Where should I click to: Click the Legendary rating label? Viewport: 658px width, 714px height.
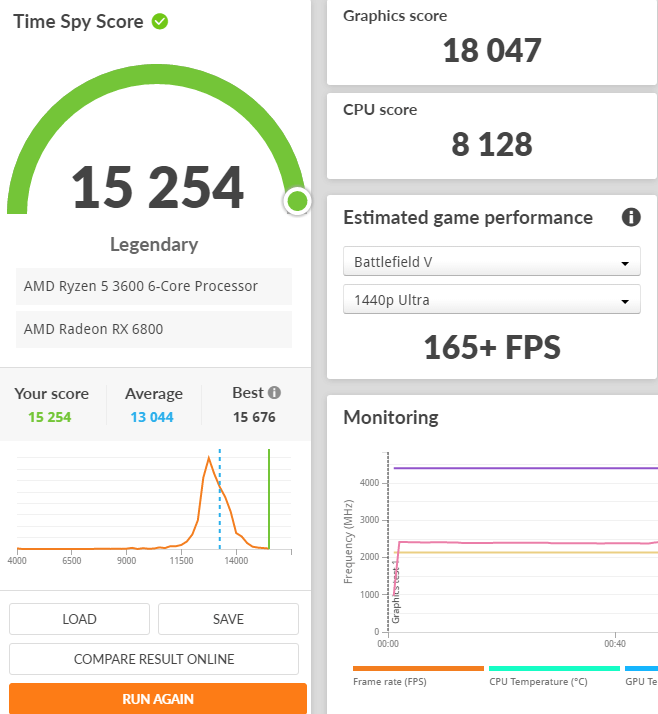154,245
